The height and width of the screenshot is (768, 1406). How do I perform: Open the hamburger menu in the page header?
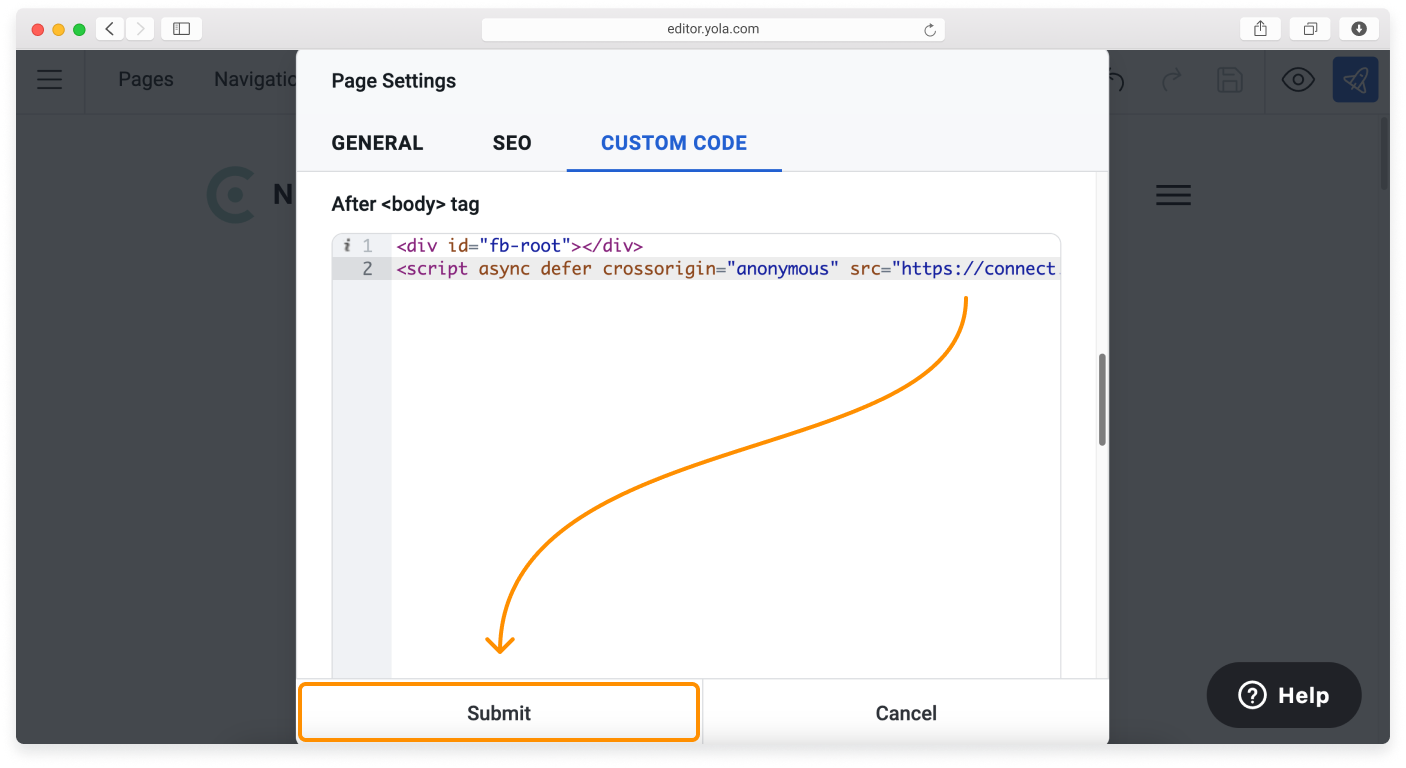(x=1173, y=195)
